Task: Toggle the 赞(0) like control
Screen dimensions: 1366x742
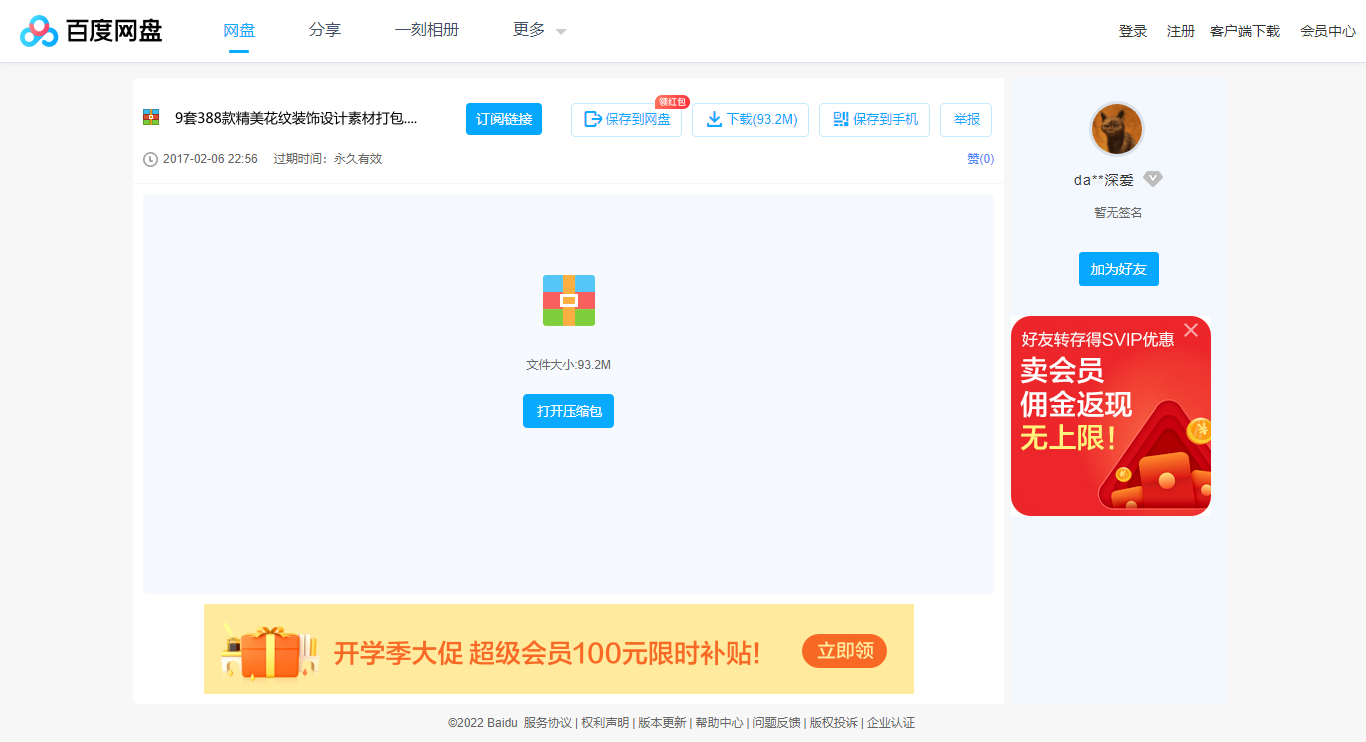Action: point(979,158)
